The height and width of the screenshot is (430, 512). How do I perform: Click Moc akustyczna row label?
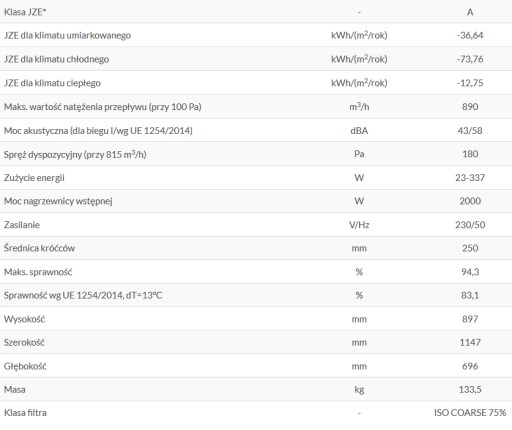(98, 131)
